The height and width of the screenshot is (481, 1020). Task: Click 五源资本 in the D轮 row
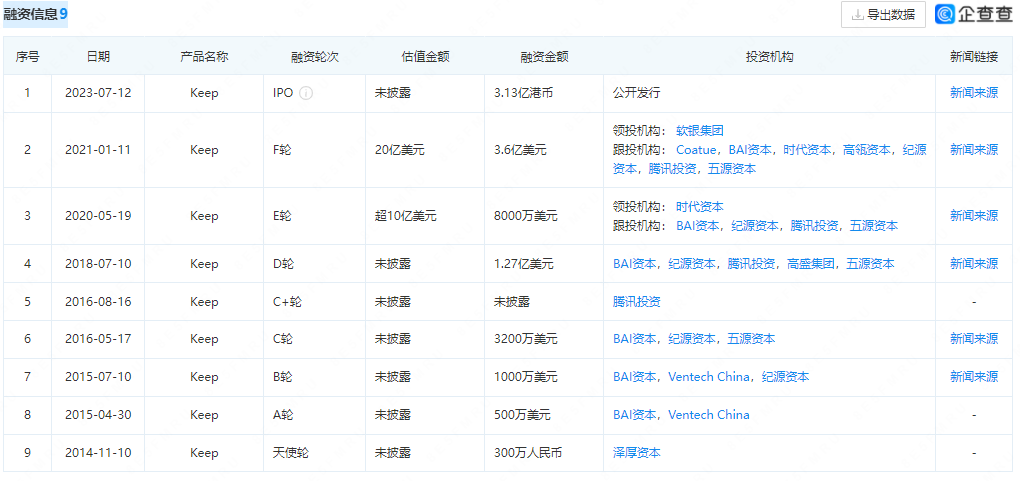click(870, 264)
